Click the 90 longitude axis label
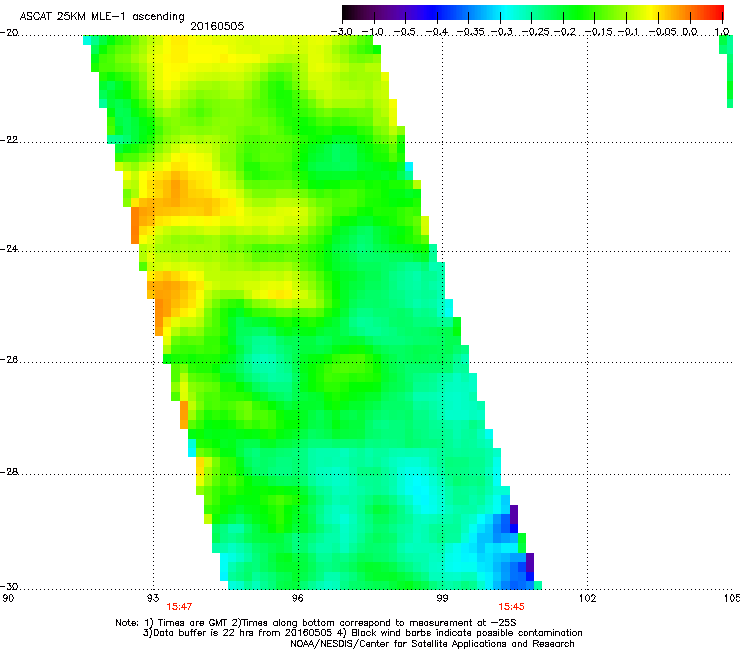740x650 pixels. click(x=8, y=598)
